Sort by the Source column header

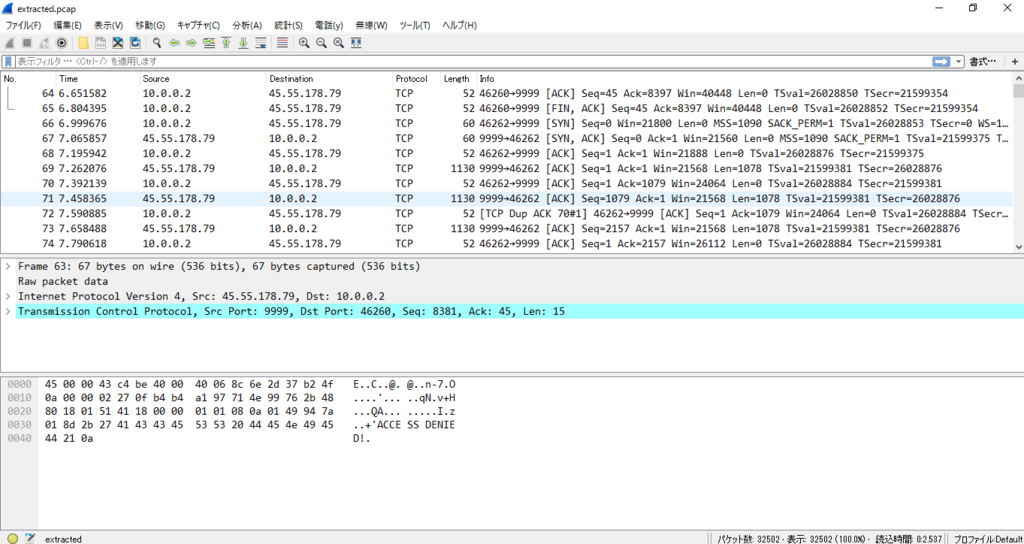click(203, 78)
